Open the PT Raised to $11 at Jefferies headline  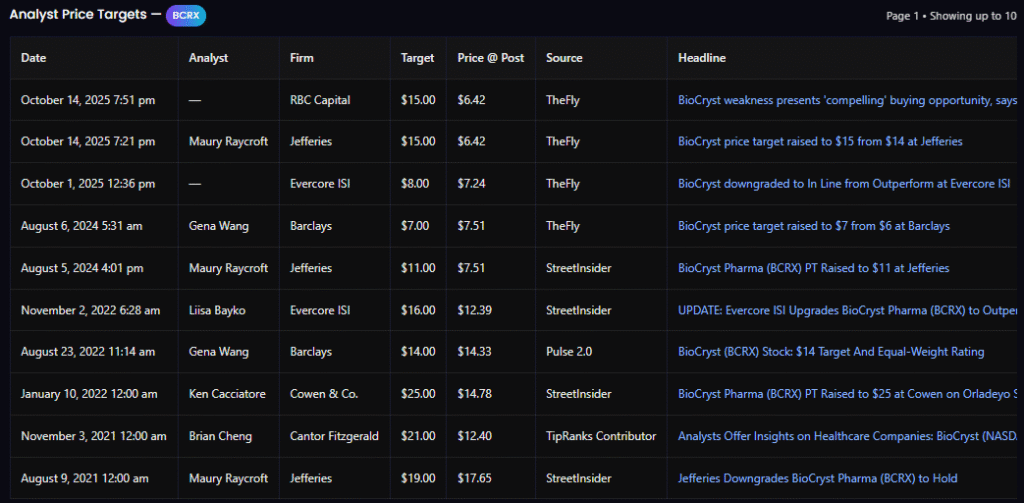813,268
